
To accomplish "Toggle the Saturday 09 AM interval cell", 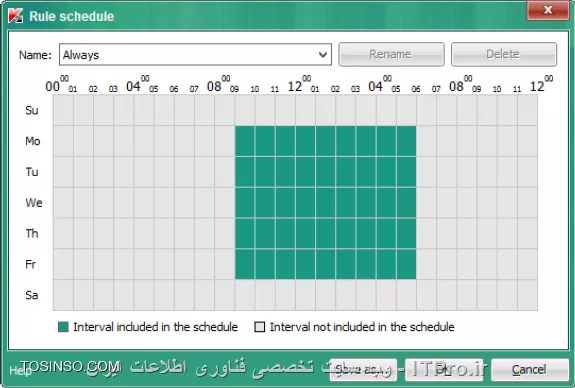I will coord(245,295).
